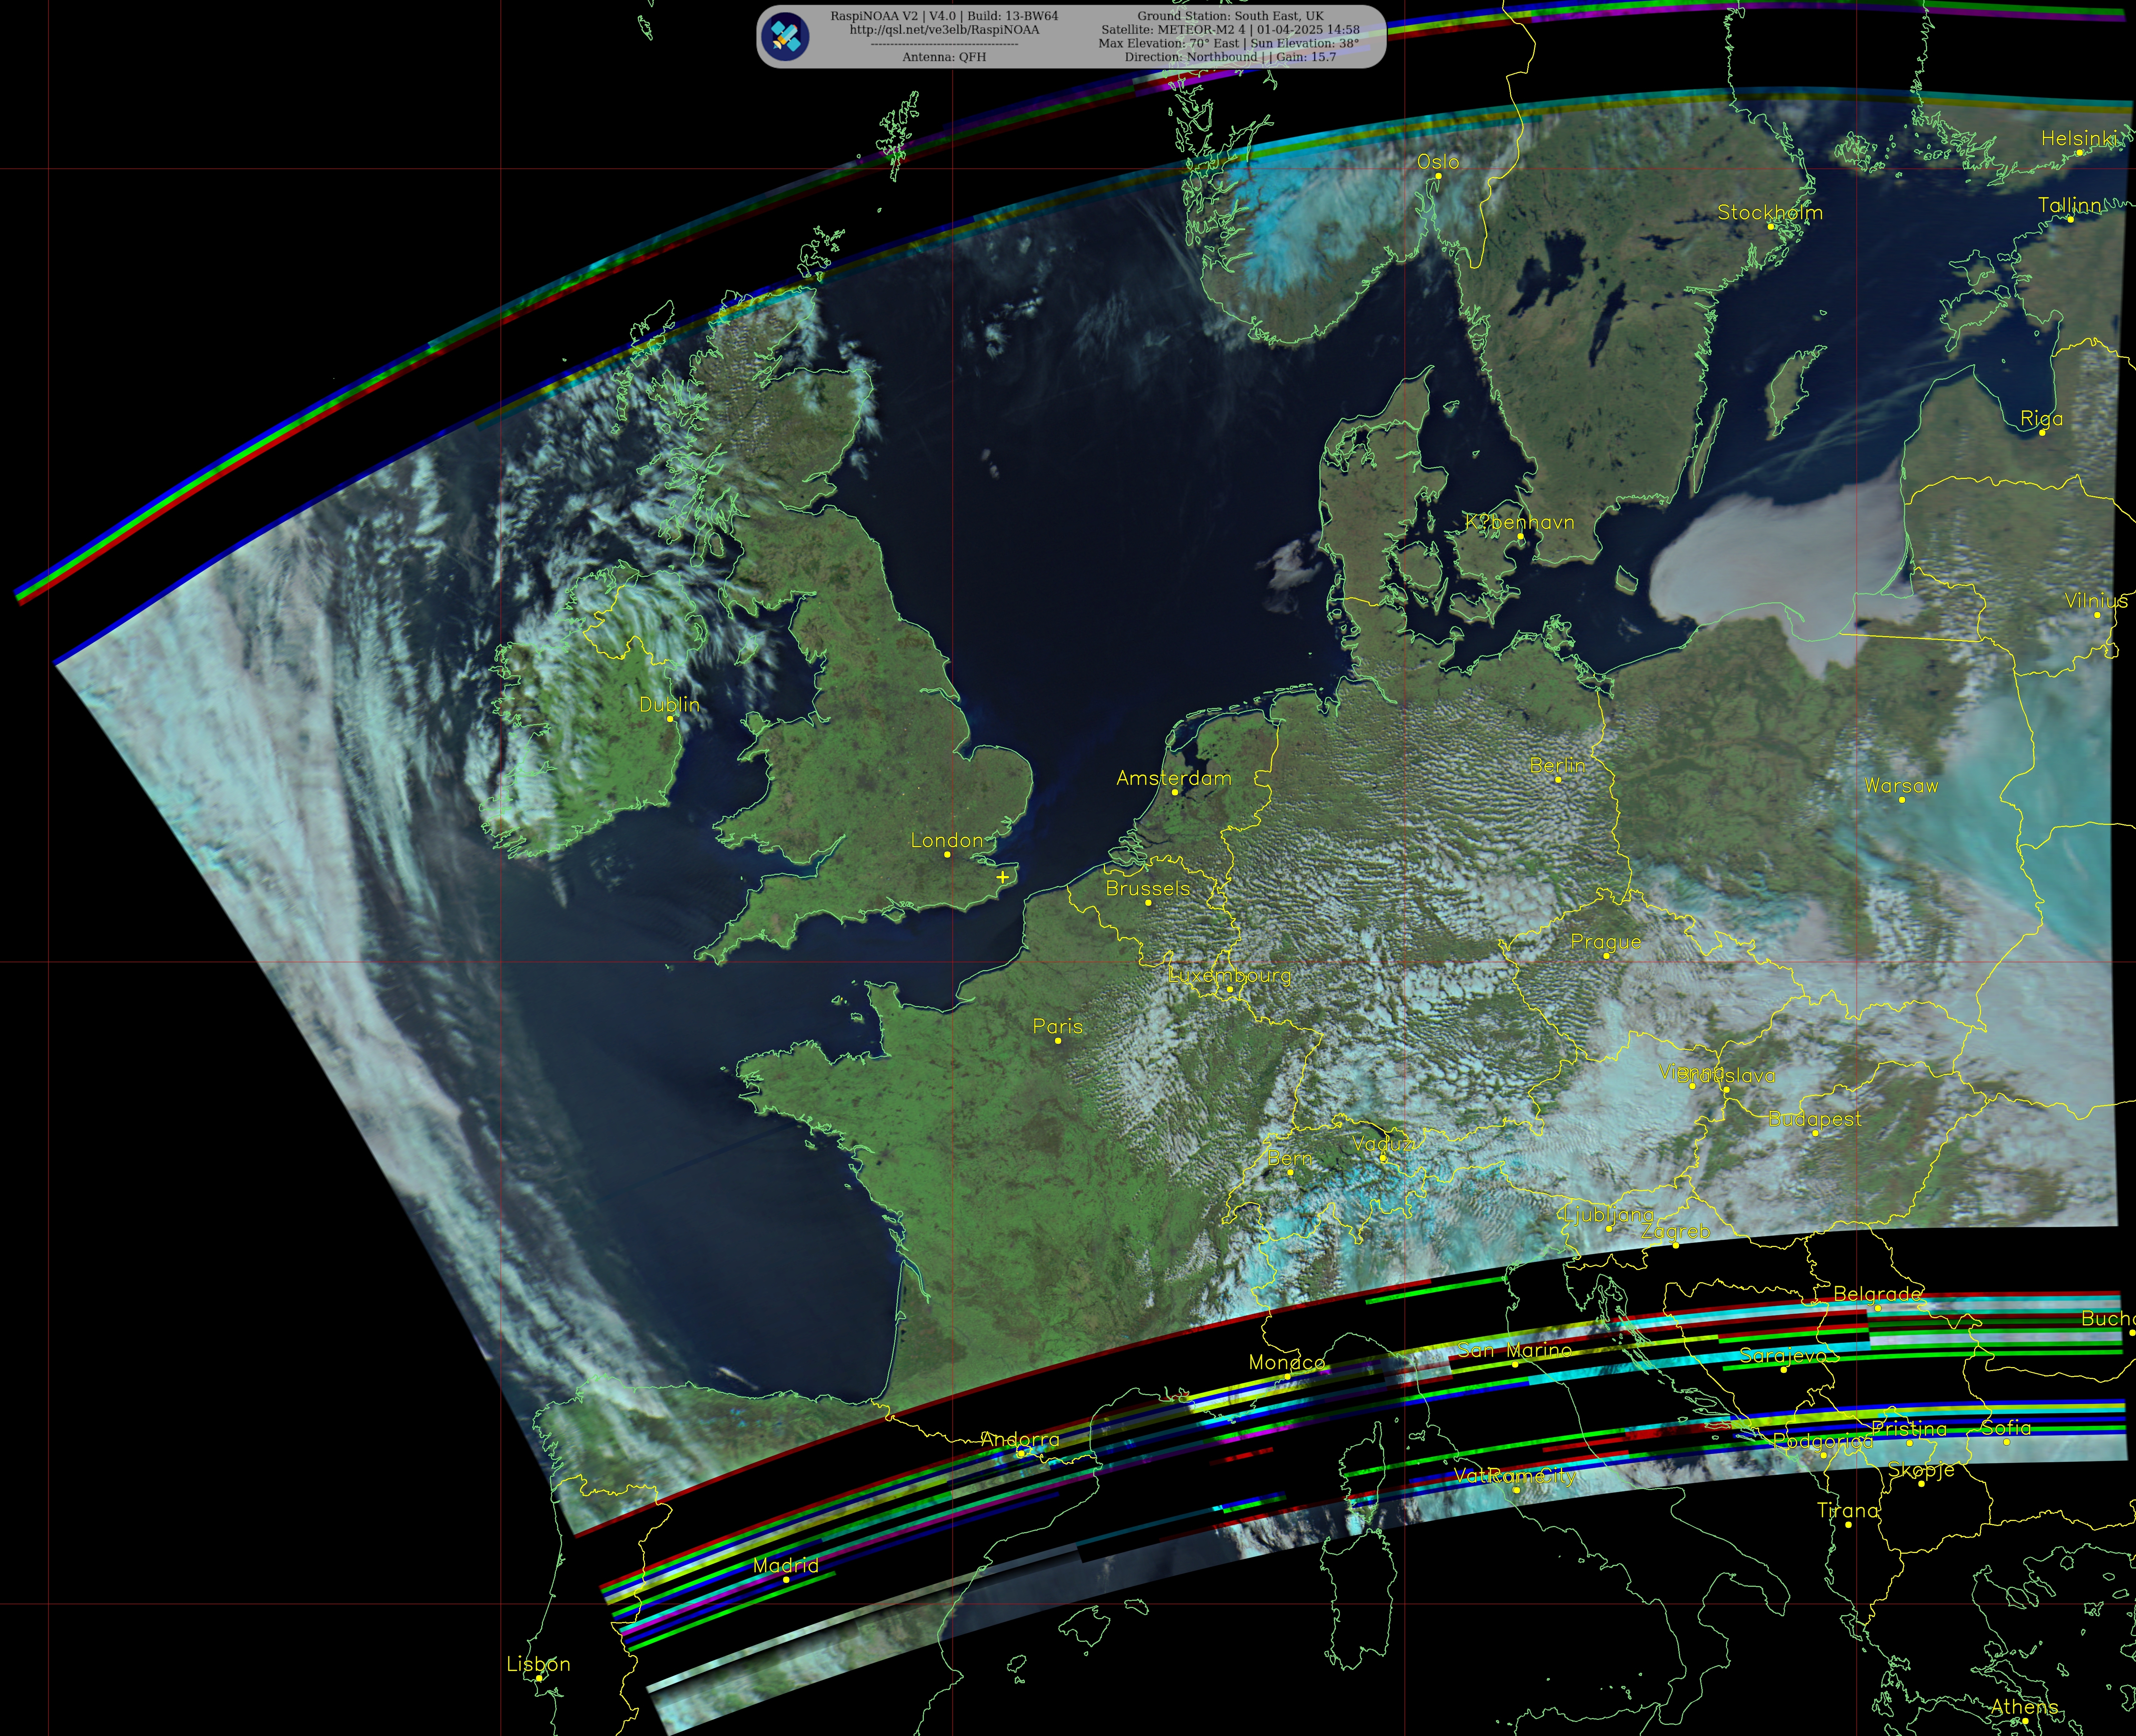This screenshot has width=2136, height=1736.
Task: Click the Bern city label
Action: (x=1289, y=1158)
